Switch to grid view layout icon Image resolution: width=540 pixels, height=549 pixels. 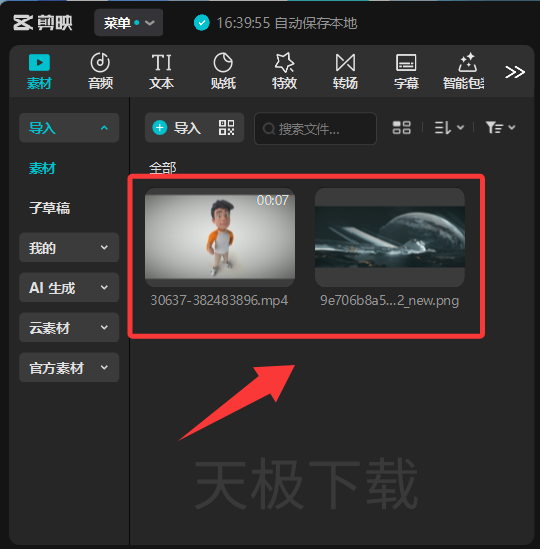click(401, 127)
